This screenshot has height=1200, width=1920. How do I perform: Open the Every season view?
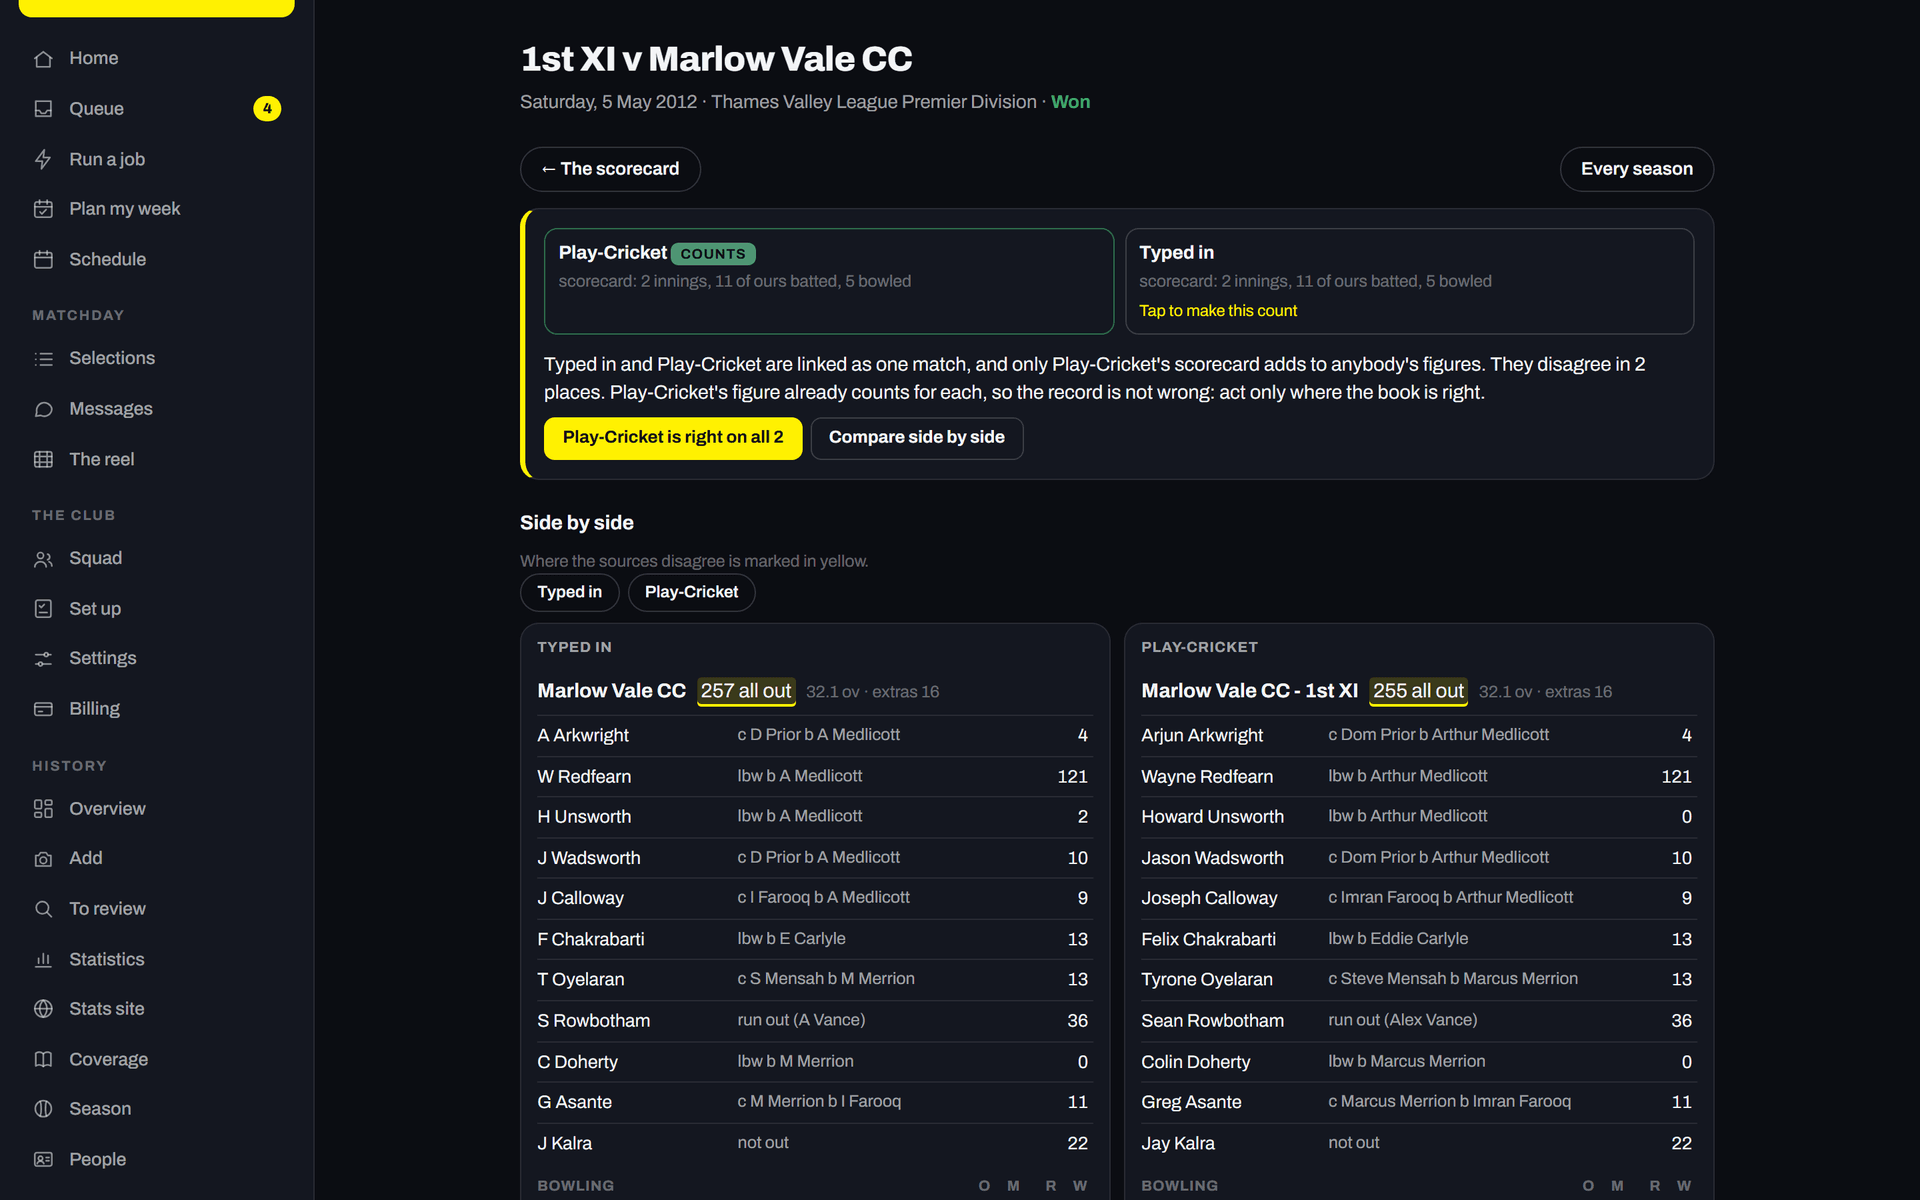click(1636, 169)
